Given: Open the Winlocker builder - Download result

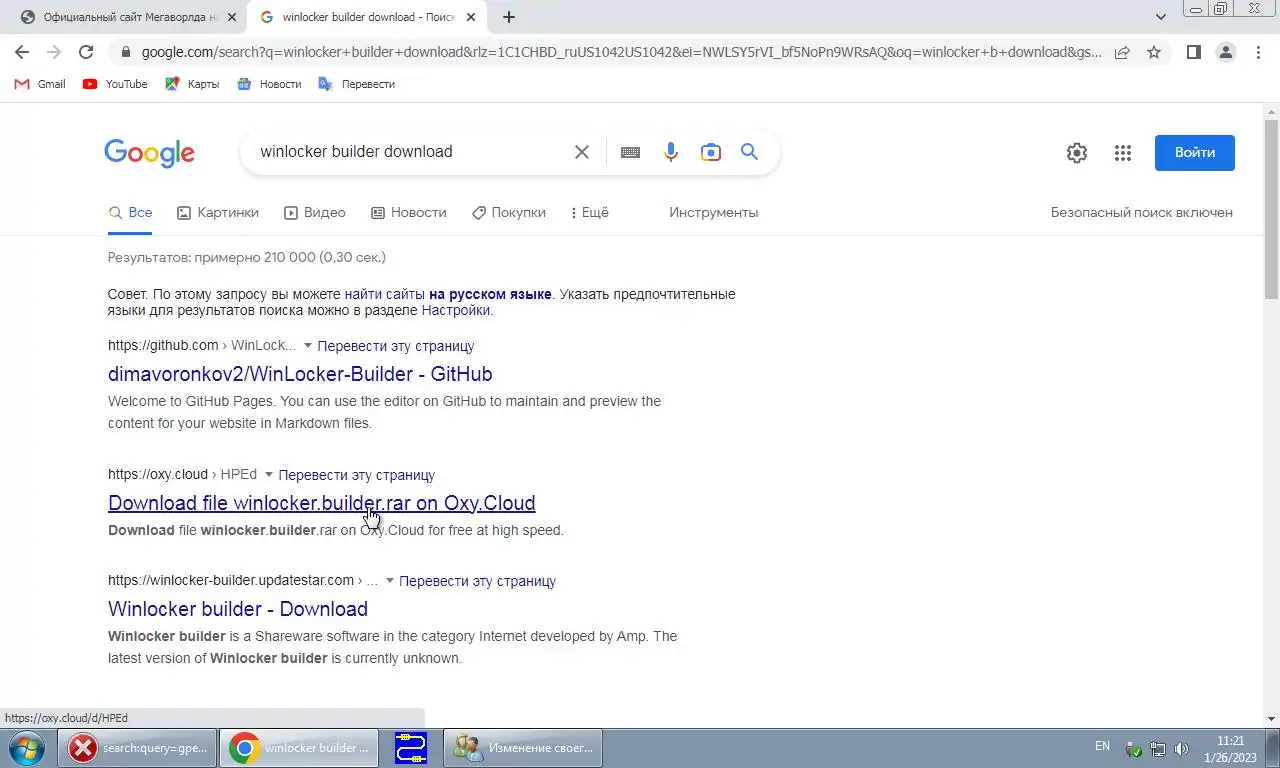Looking at the screenshot, I should (x=238, y=609).
